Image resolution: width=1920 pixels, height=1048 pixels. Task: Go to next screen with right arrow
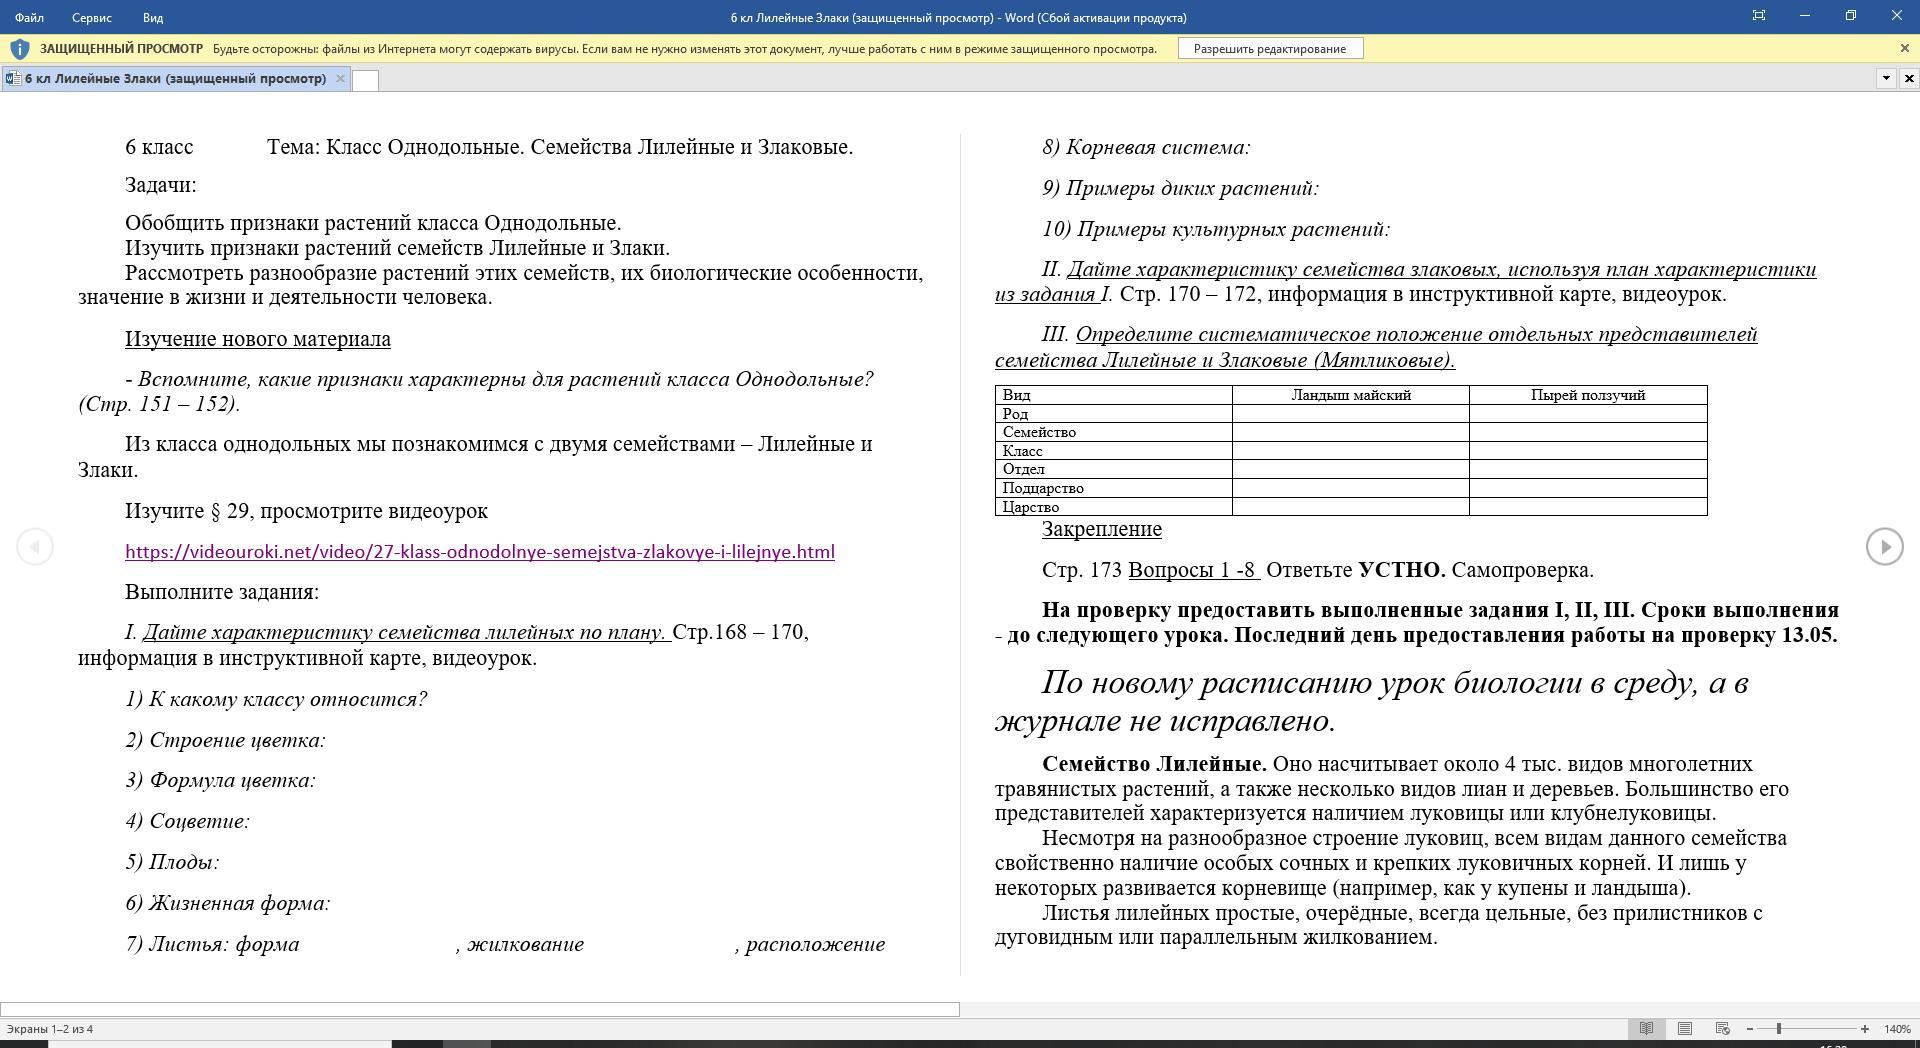(x=1885, y=546)
